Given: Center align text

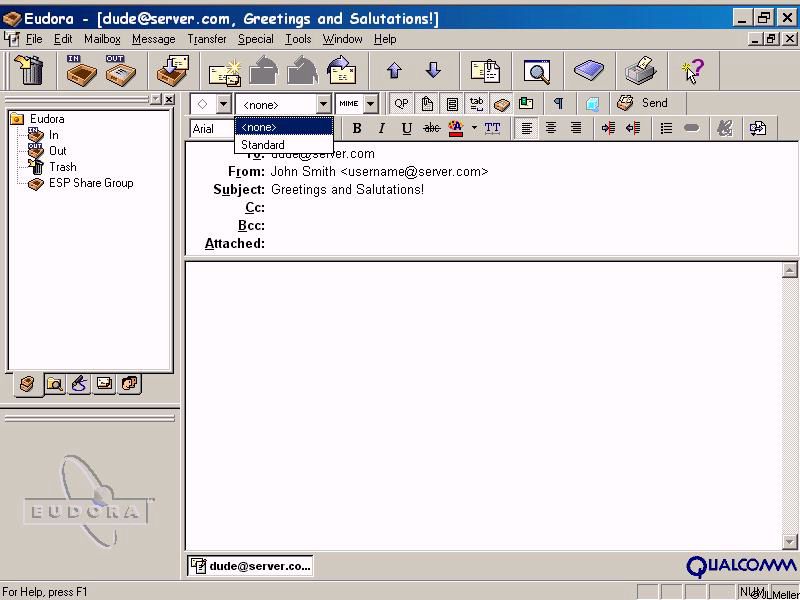Looking at the screenshot, I should [551, 129].
